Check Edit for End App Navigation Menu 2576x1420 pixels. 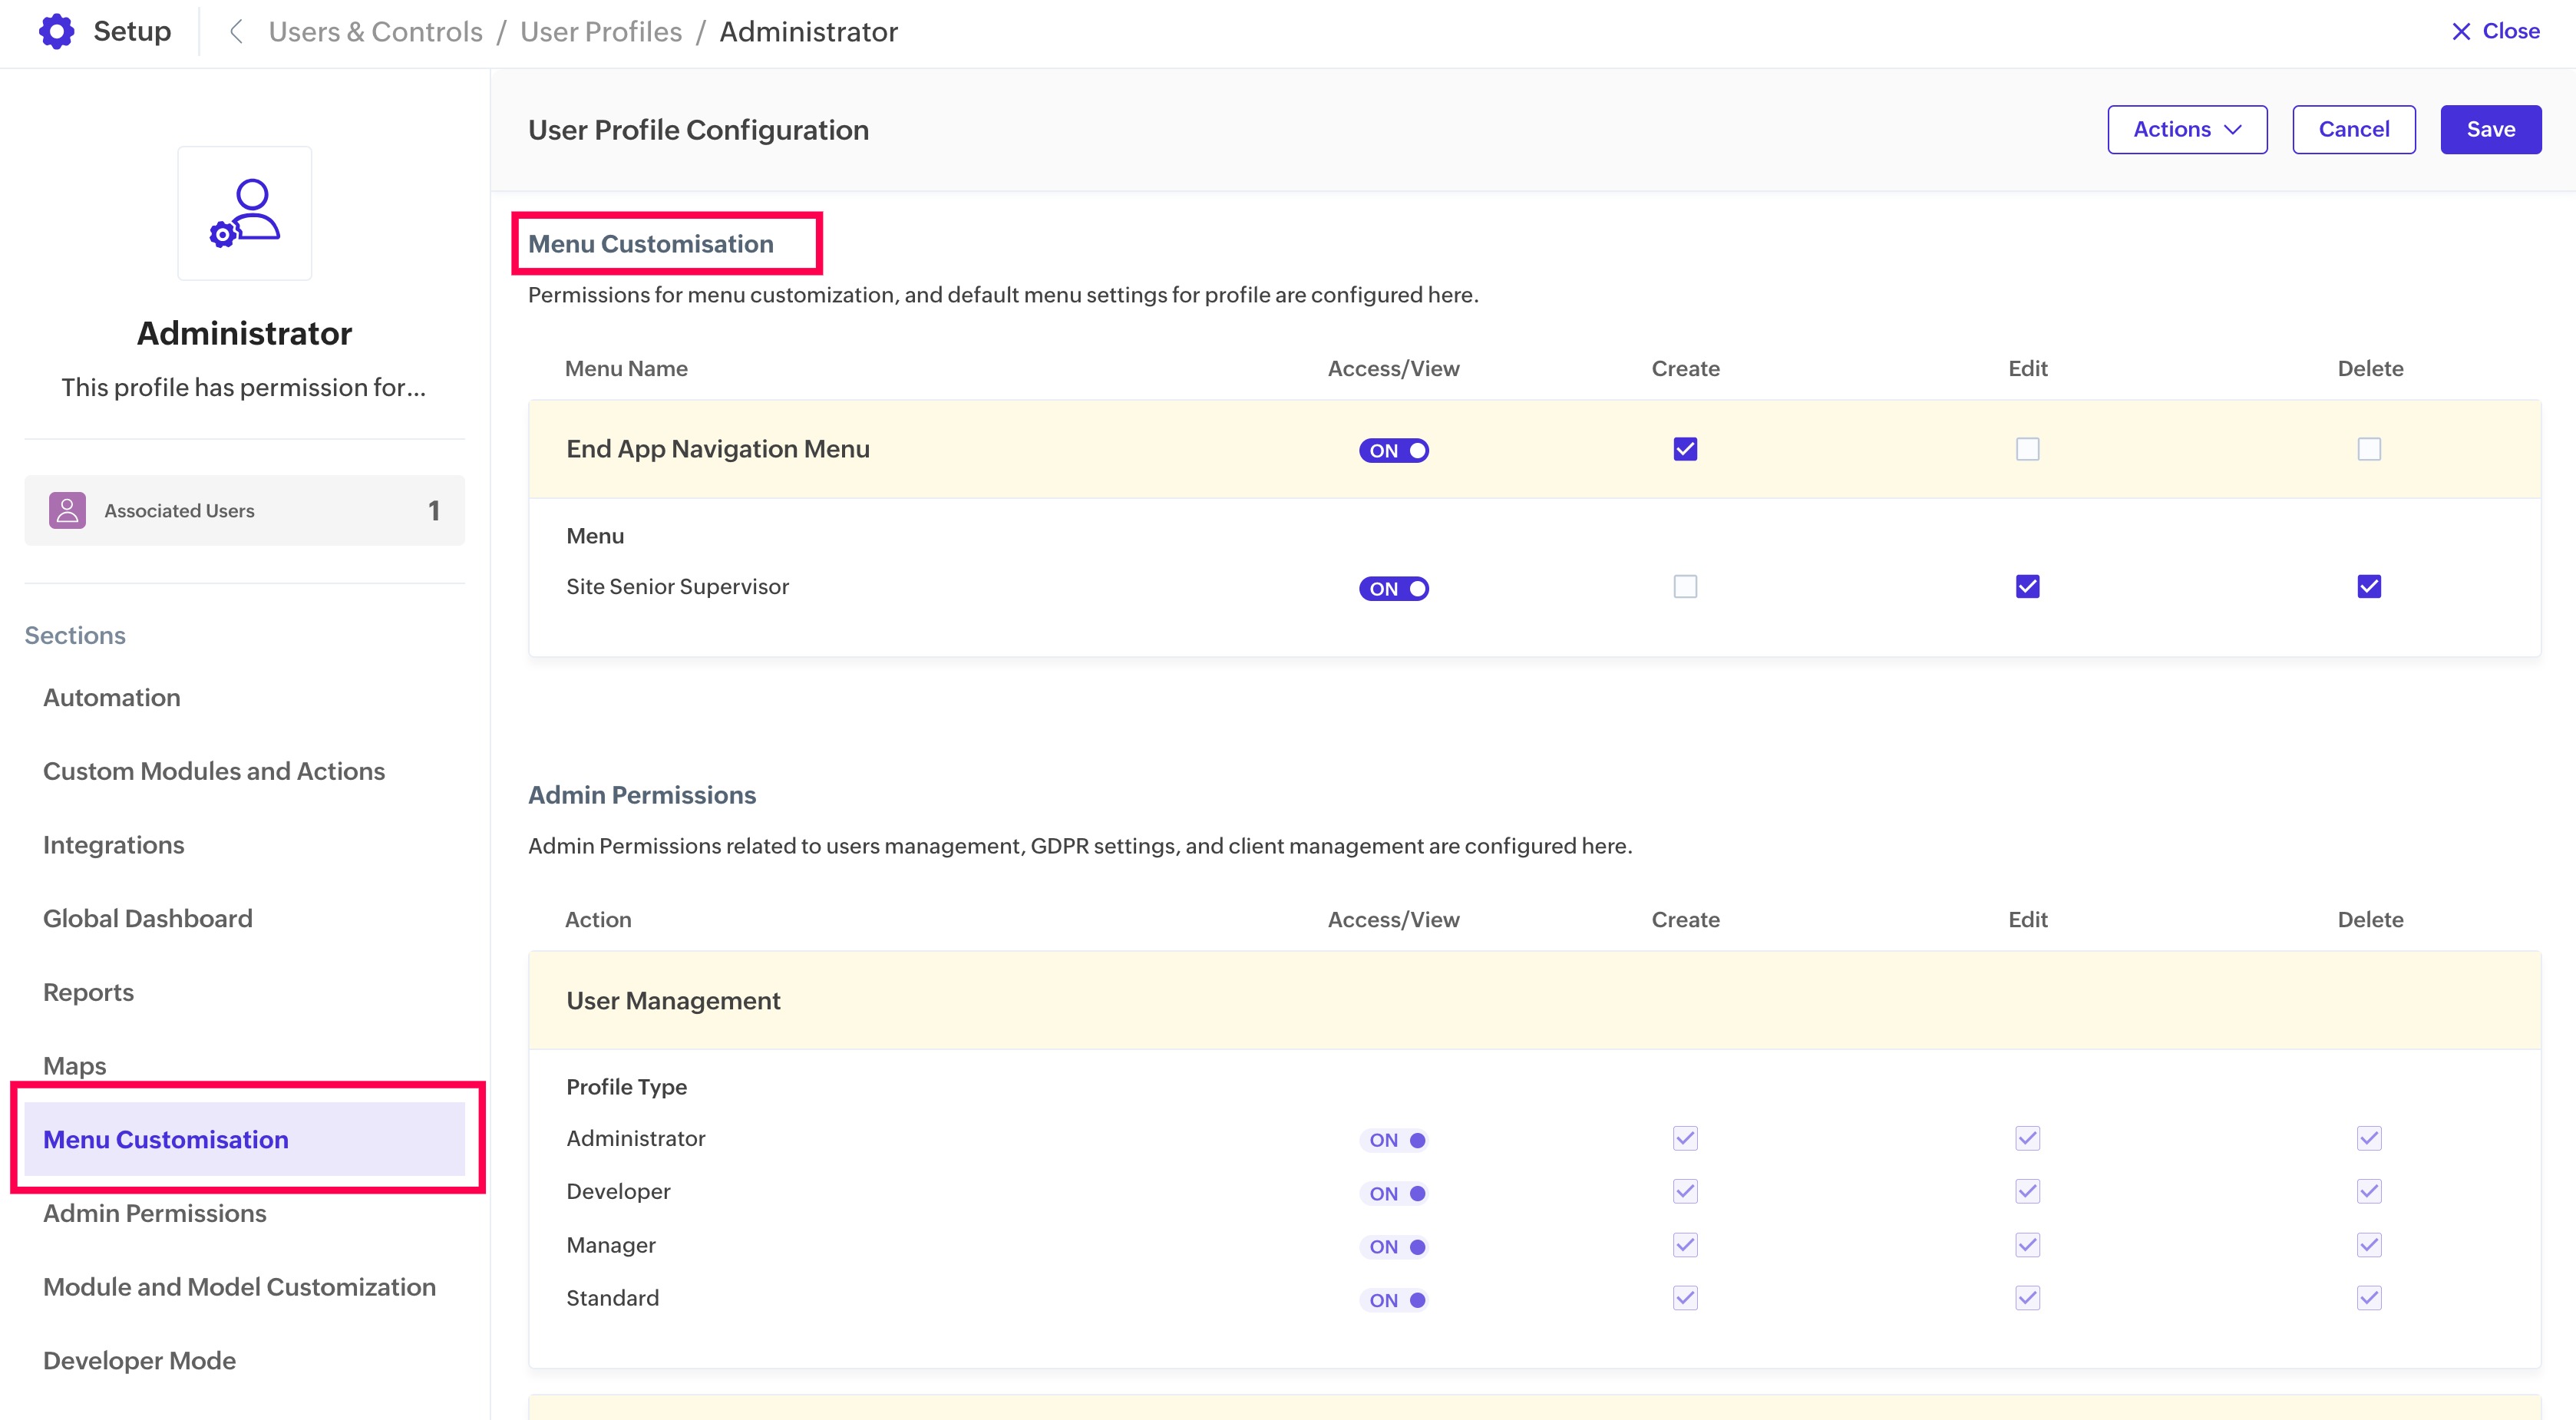click(2027, 449)
